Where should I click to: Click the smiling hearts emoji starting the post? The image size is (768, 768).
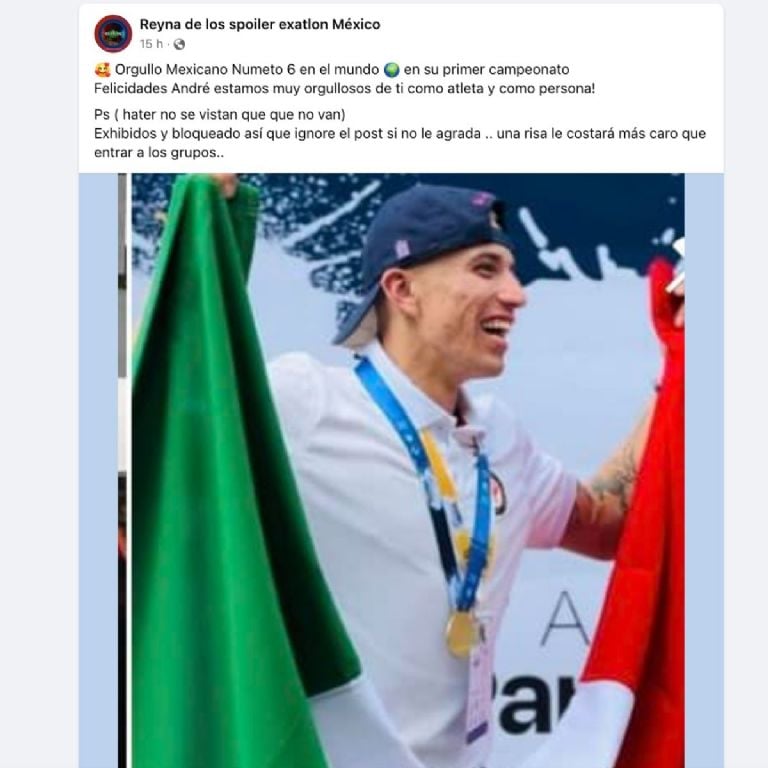102,70
